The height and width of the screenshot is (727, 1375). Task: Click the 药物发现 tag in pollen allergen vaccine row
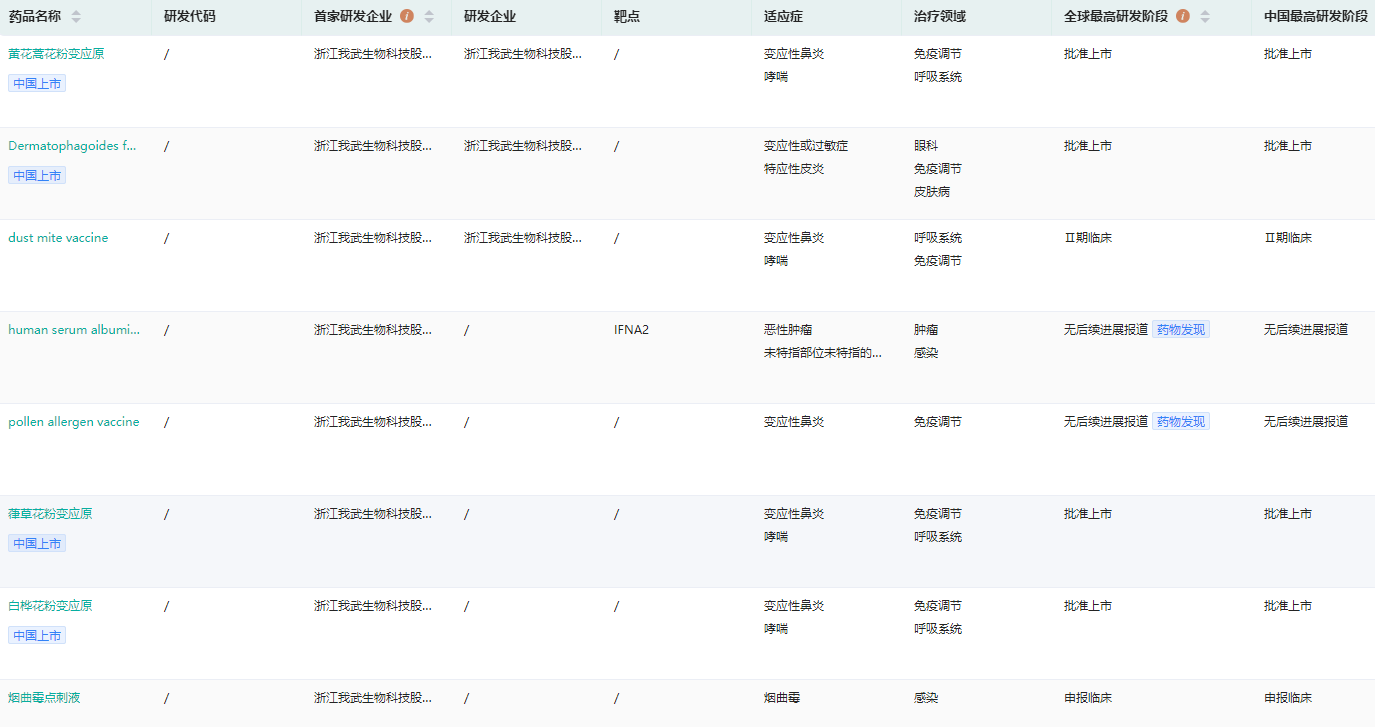tap(1181, 422)
